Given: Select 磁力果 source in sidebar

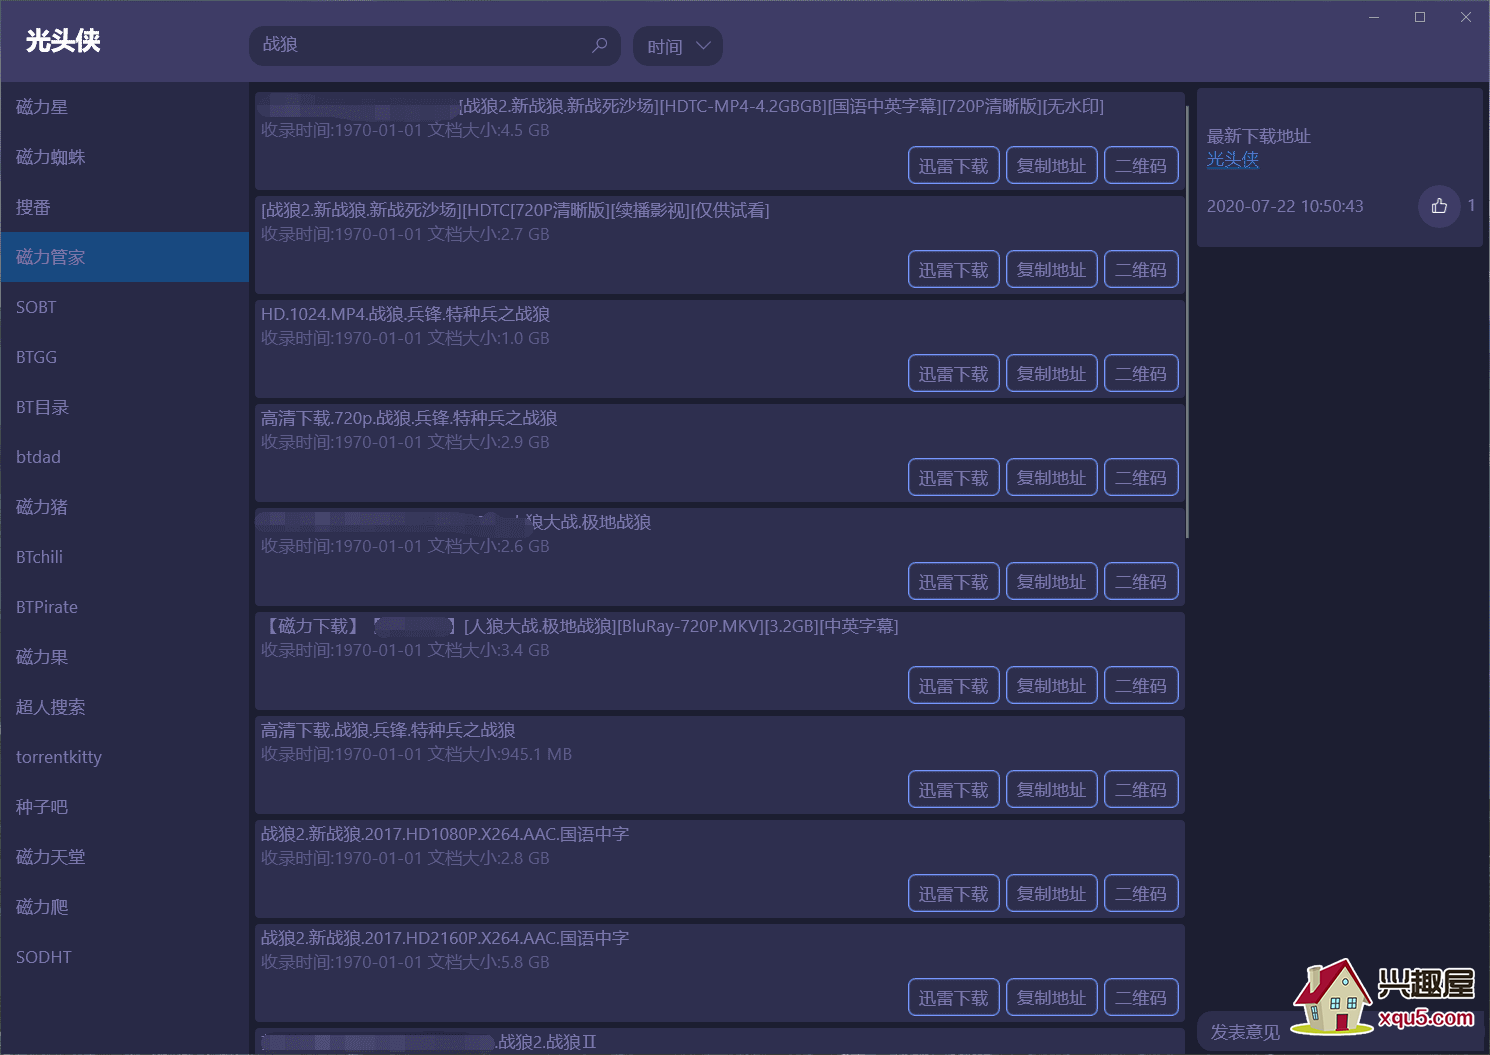Looking at the screenshot, I should (x=125, y=657).
